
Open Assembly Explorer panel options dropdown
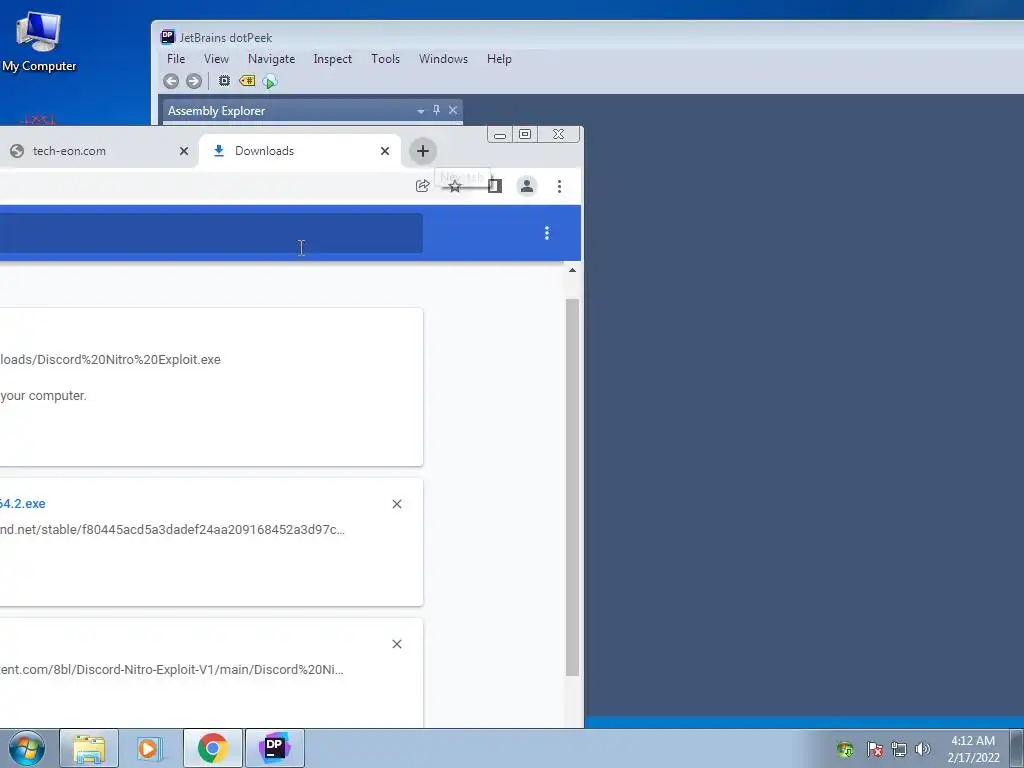pos(421,112)
